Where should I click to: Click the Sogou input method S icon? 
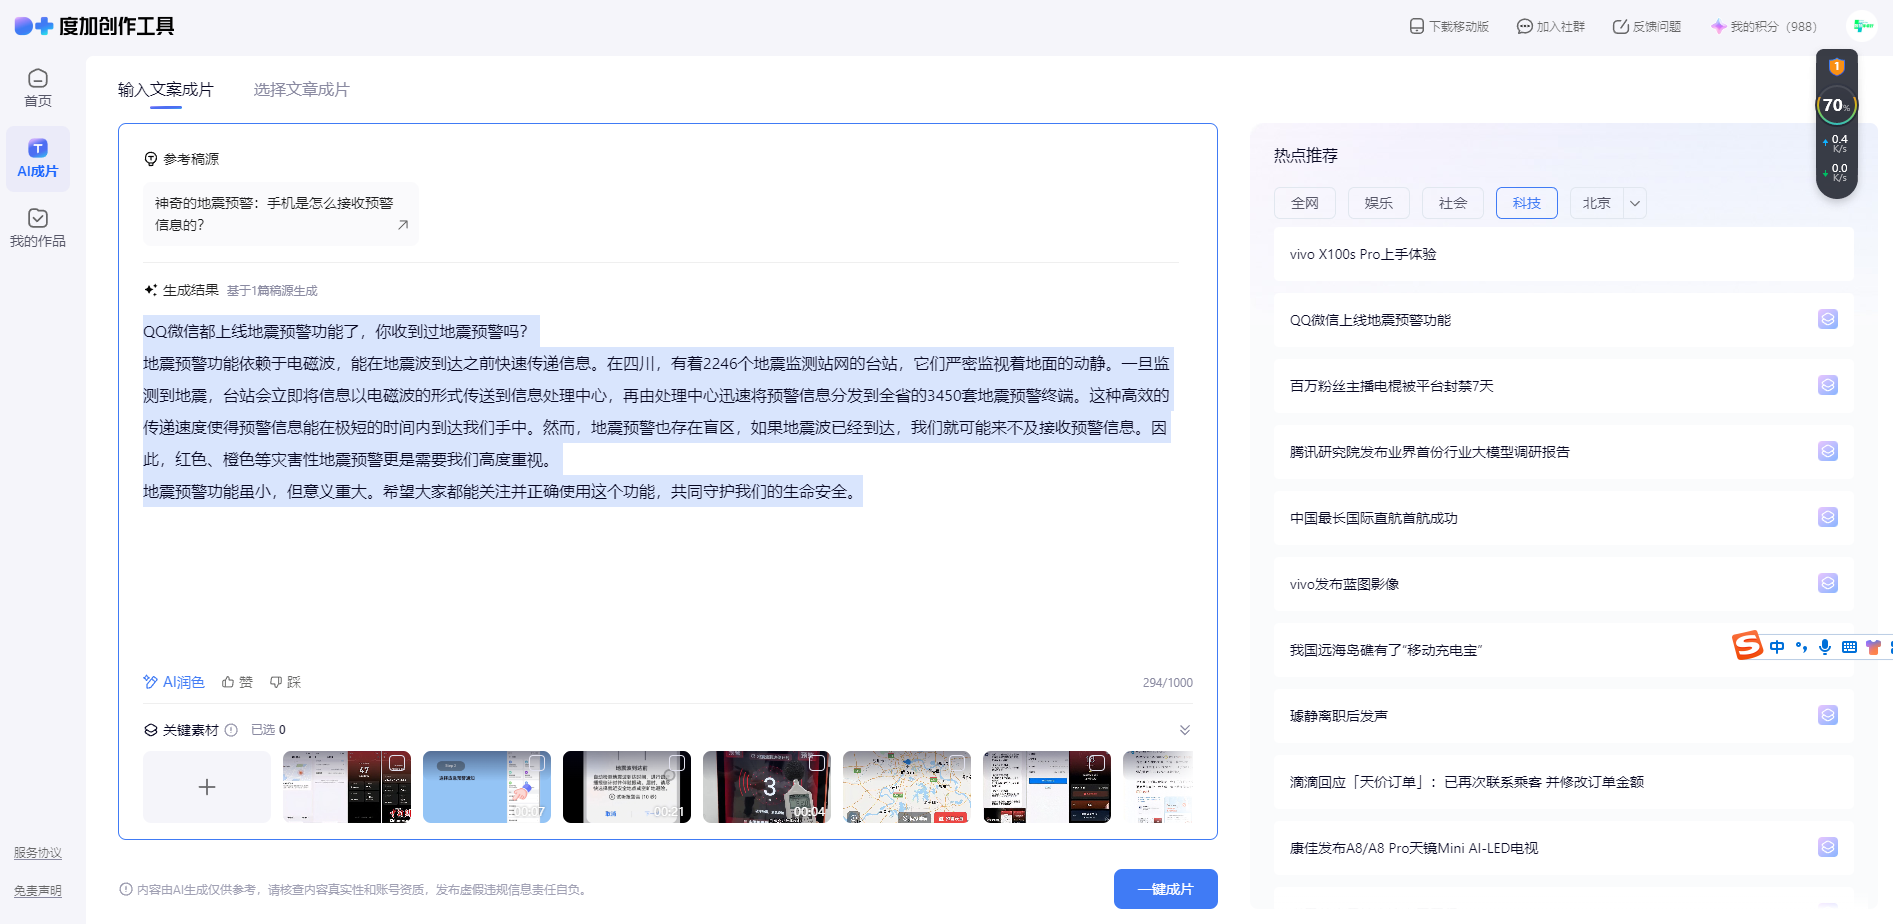coord(1748,645)
